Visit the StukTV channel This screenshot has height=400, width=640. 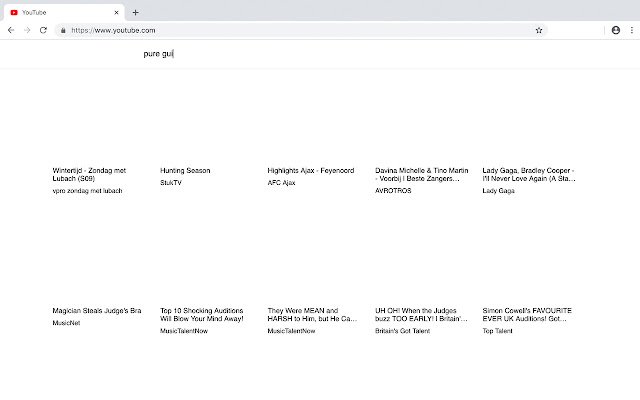(171, 182)
